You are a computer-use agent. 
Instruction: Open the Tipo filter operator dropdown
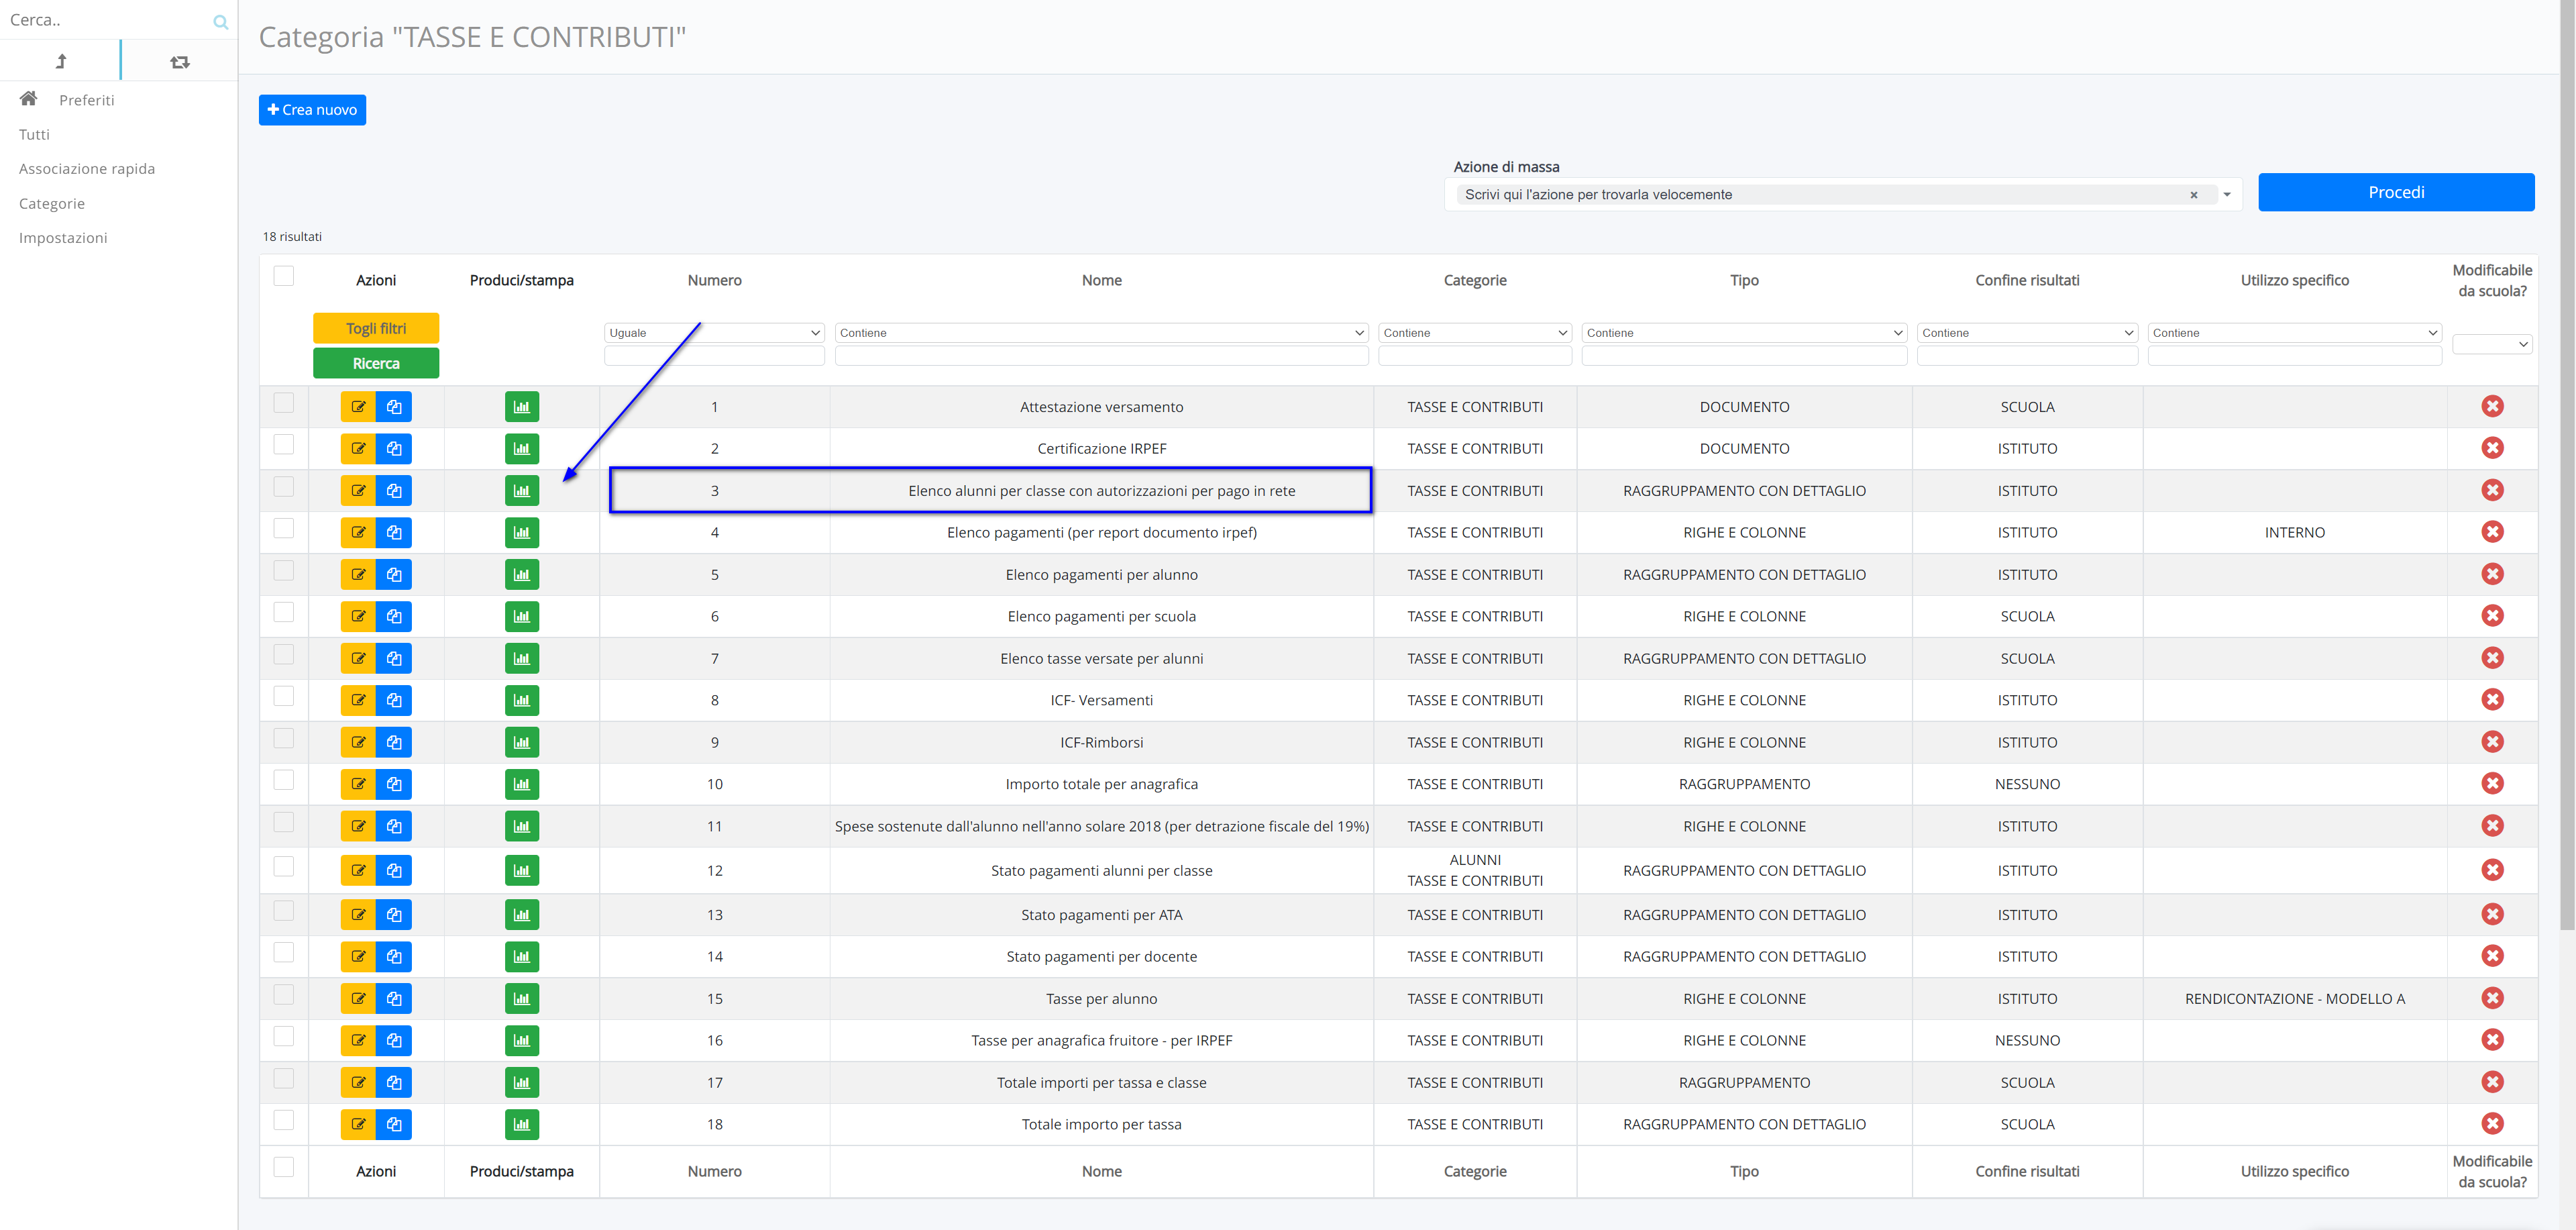click(1744, 333)
